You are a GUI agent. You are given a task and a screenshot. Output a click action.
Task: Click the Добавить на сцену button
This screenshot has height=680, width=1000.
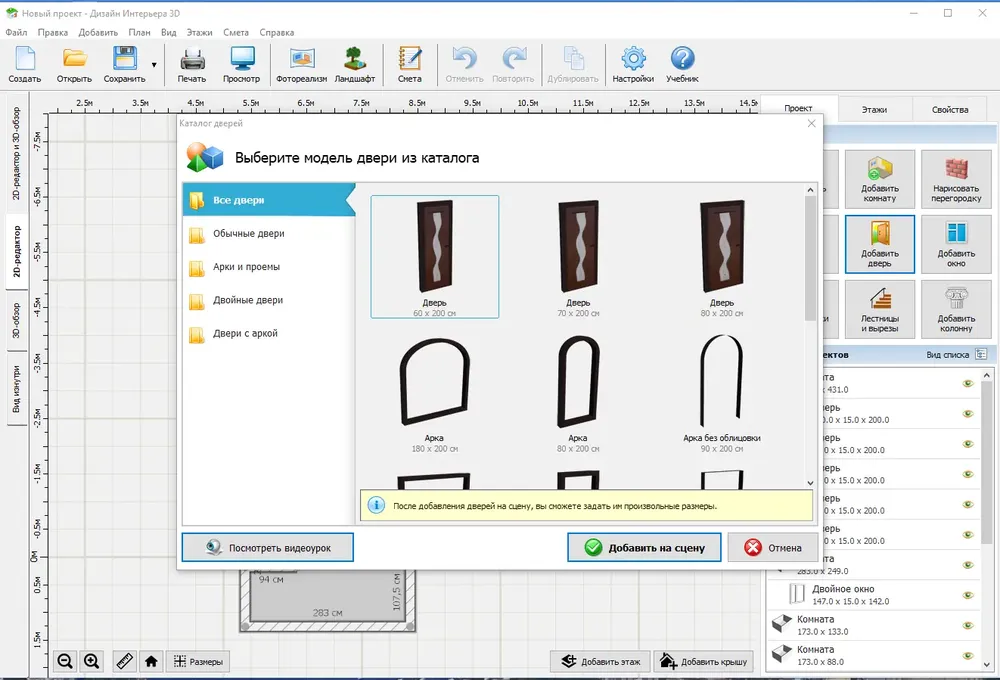[644, 547]
